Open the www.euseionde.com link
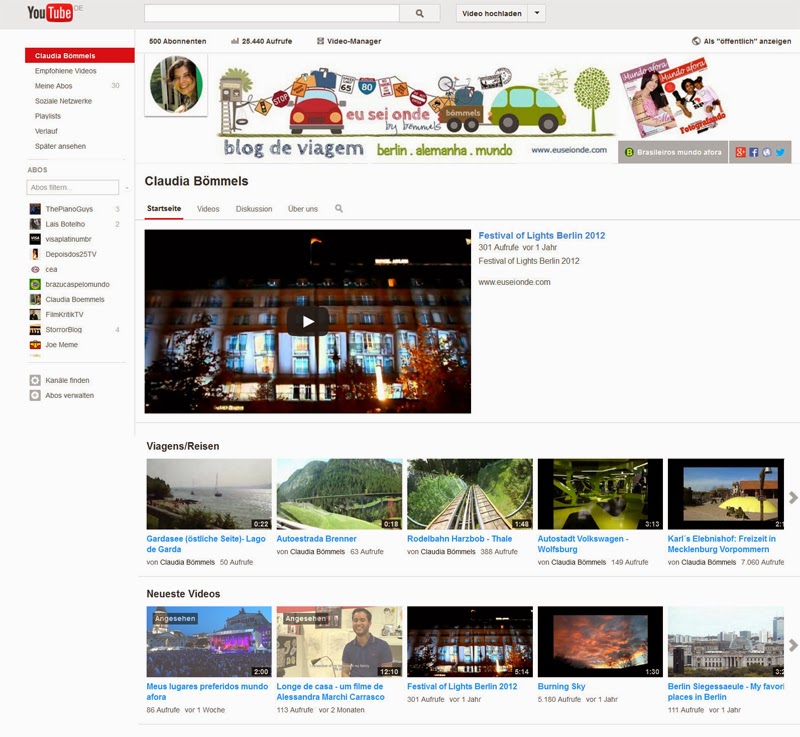This screenshot has width=800, height=737. point(513,282)
